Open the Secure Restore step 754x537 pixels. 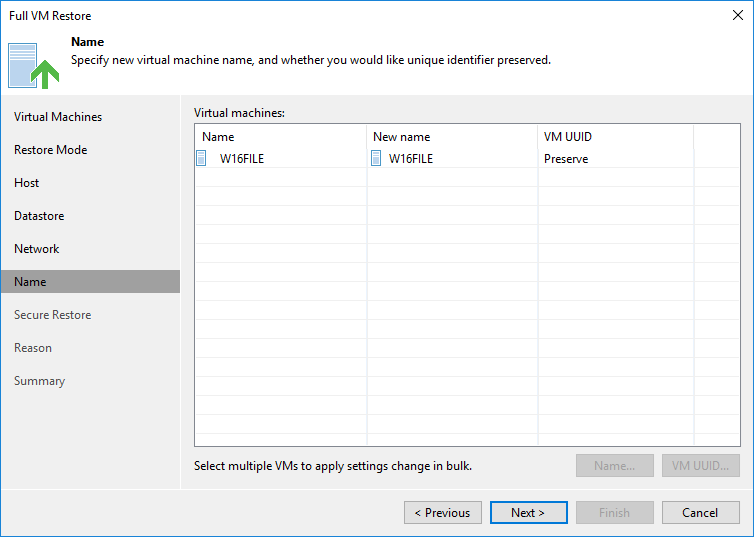[x=52, y=315]
